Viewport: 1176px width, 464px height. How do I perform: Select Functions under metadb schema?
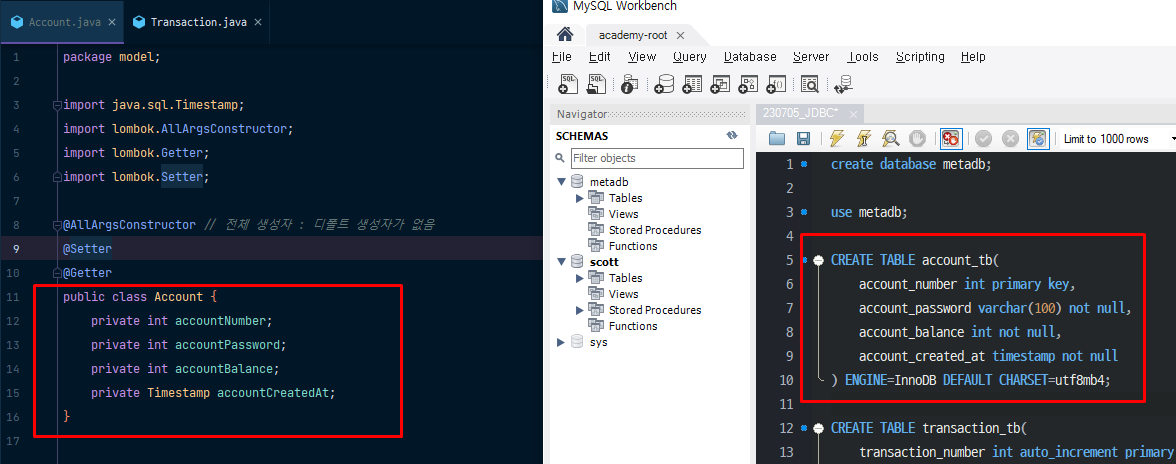(633, 246)
